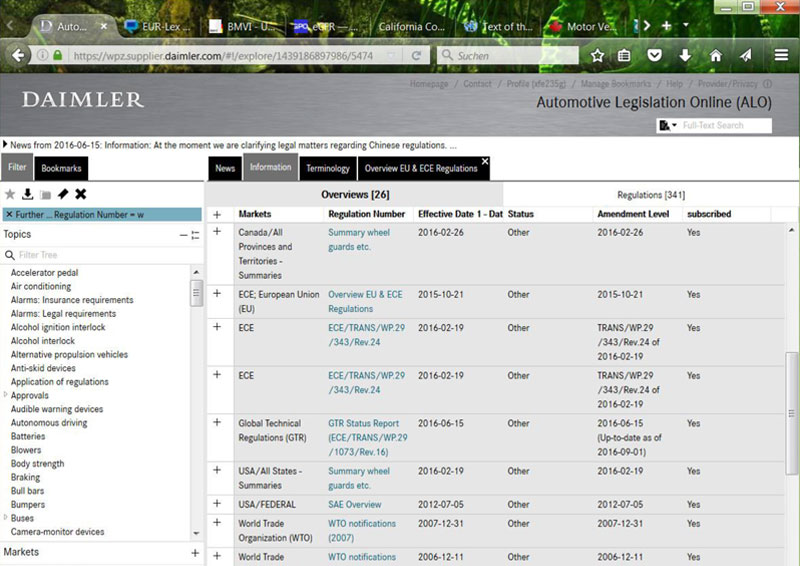800x566 pixels.
Task: Select the Autonomous driving topic
Action: coord(49,423)
